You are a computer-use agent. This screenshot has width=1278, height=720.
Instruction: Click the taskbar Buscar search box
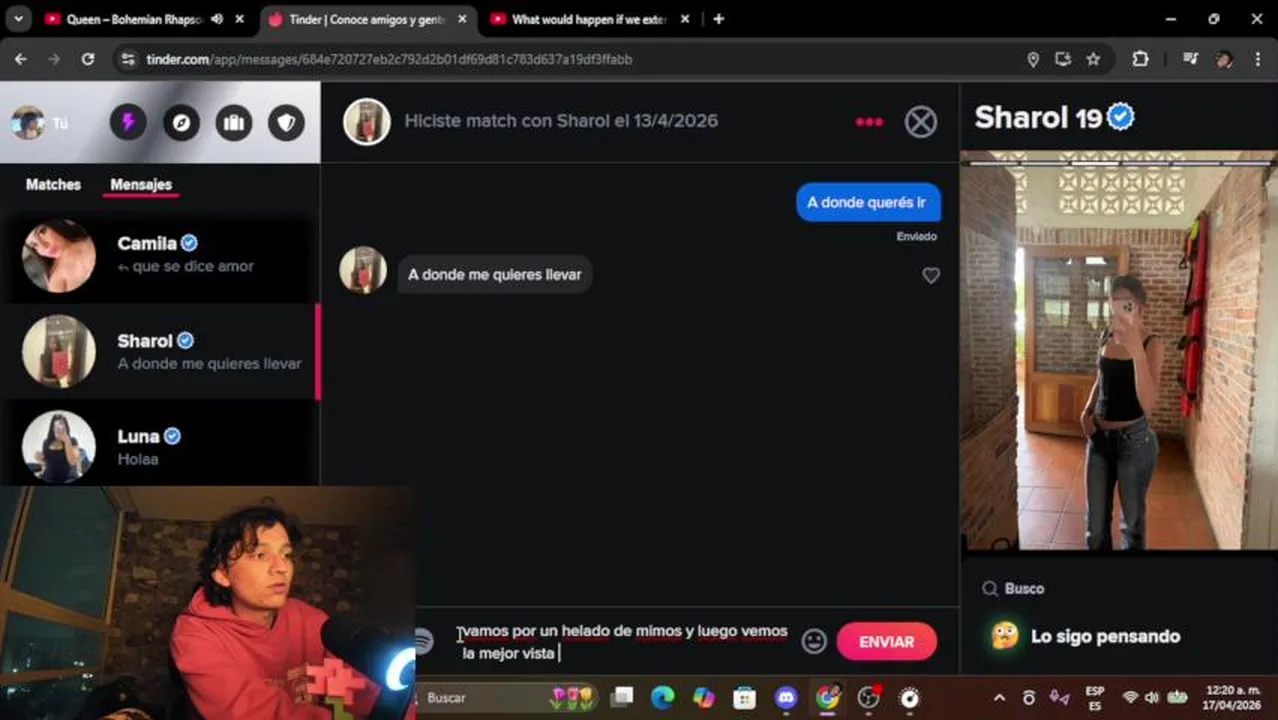pyautogui.click(x=505, y=697)
